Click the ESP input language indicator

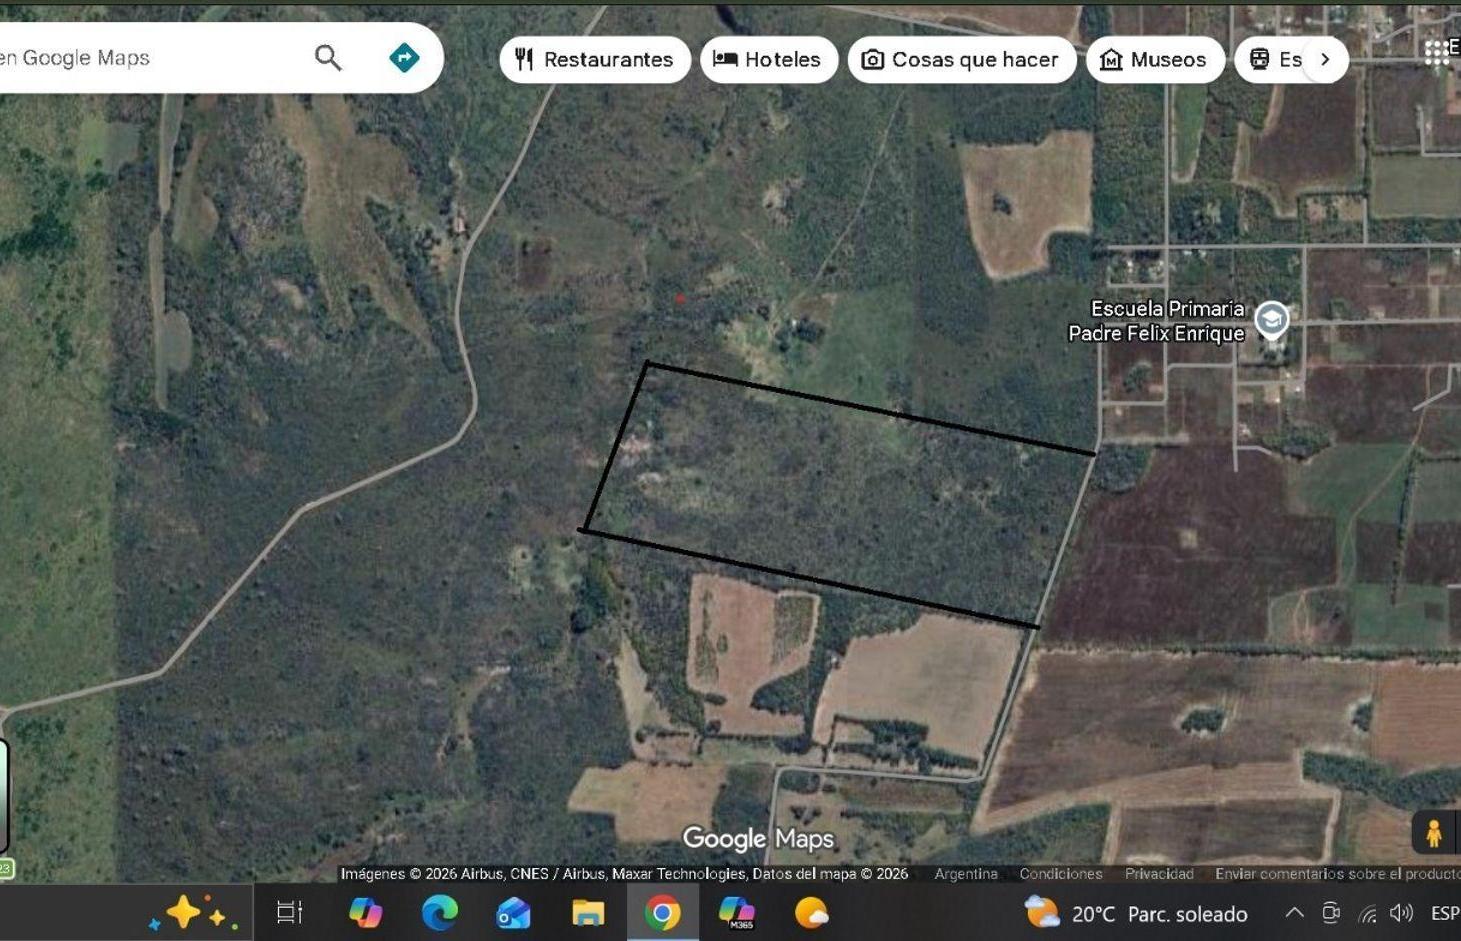[x=1445, y=913]
